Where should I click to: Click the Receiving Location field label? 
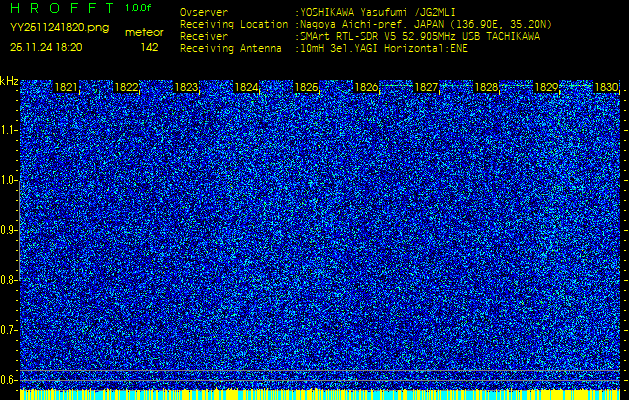click(x=234, y=24)
